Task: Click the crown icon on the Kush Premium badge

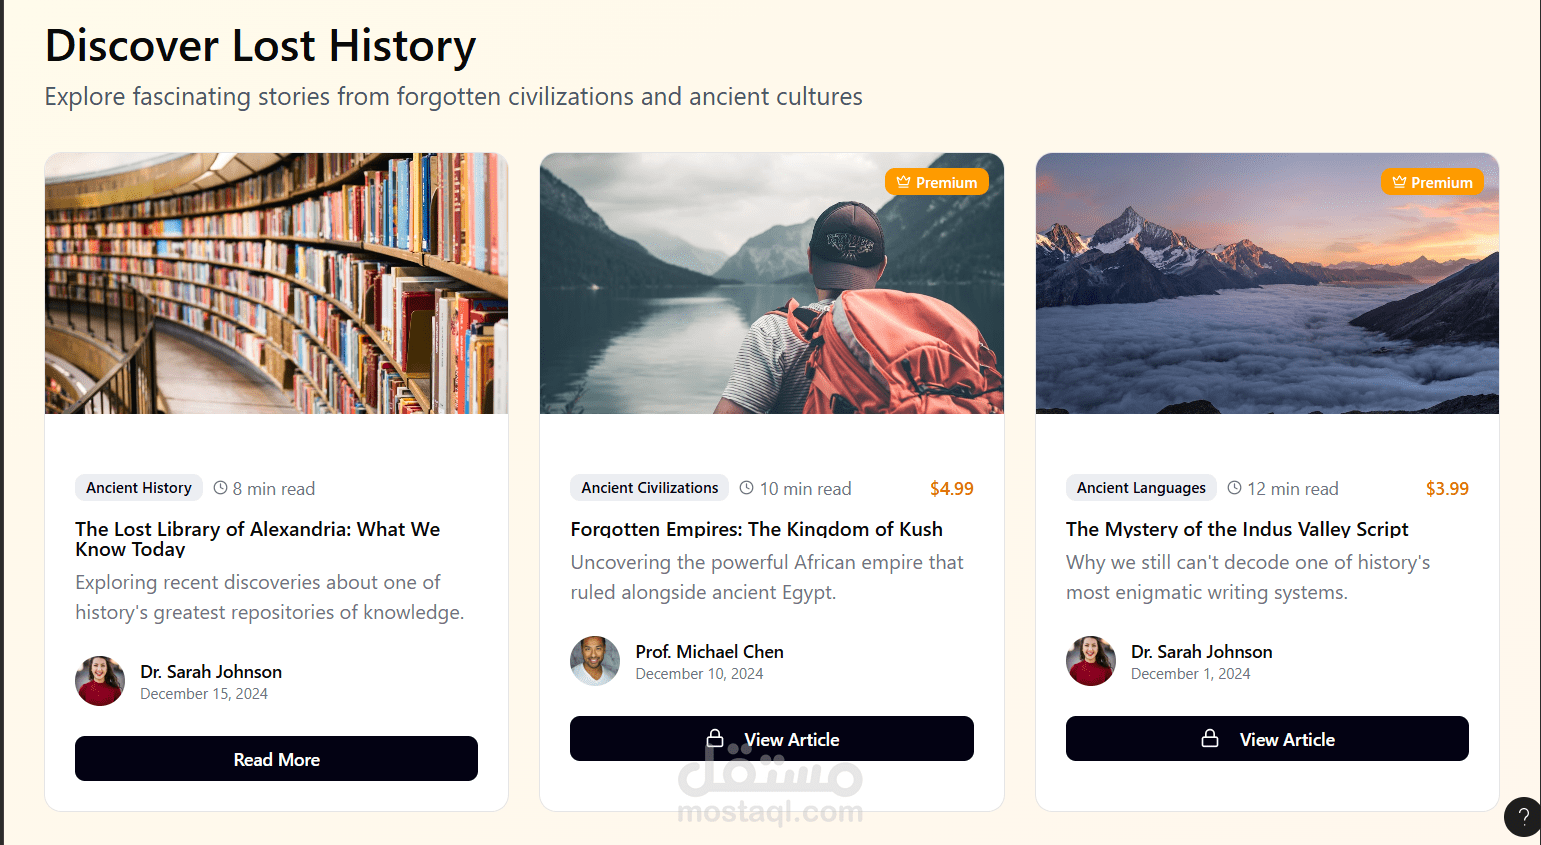Action: (x=903, y=181)
